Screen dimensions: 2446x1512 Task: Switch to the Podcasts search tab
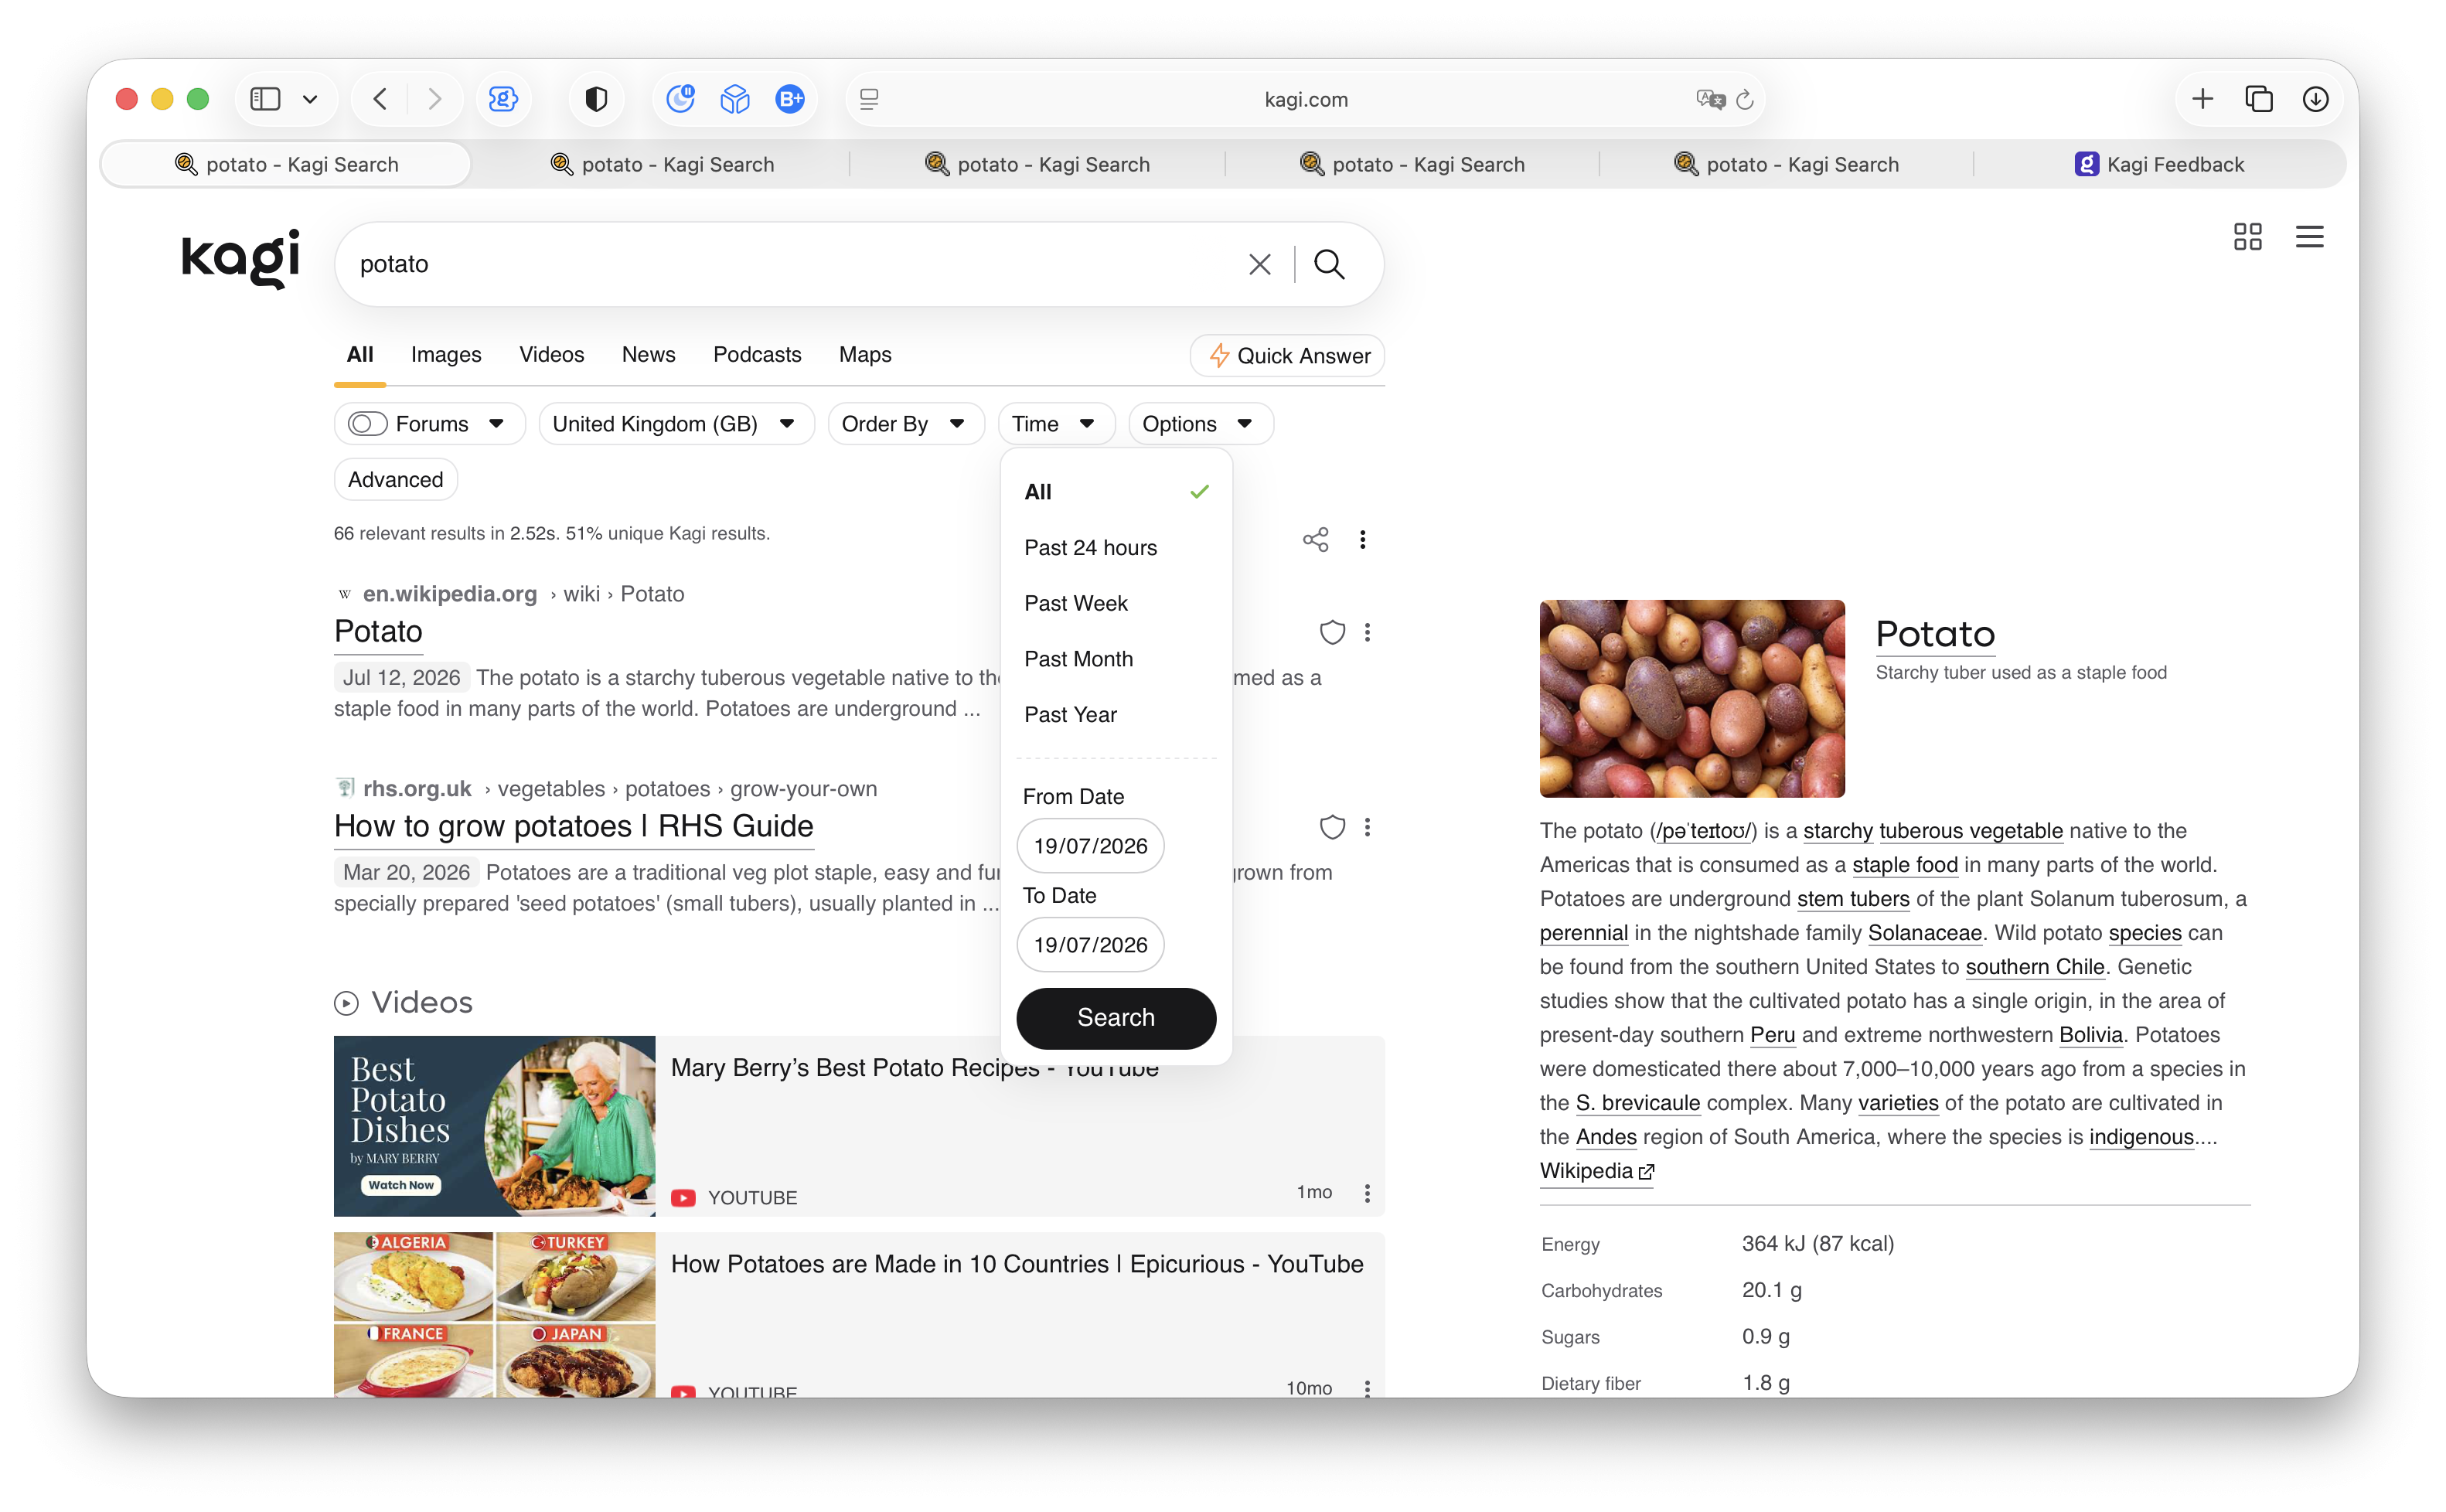coord(757,355)
